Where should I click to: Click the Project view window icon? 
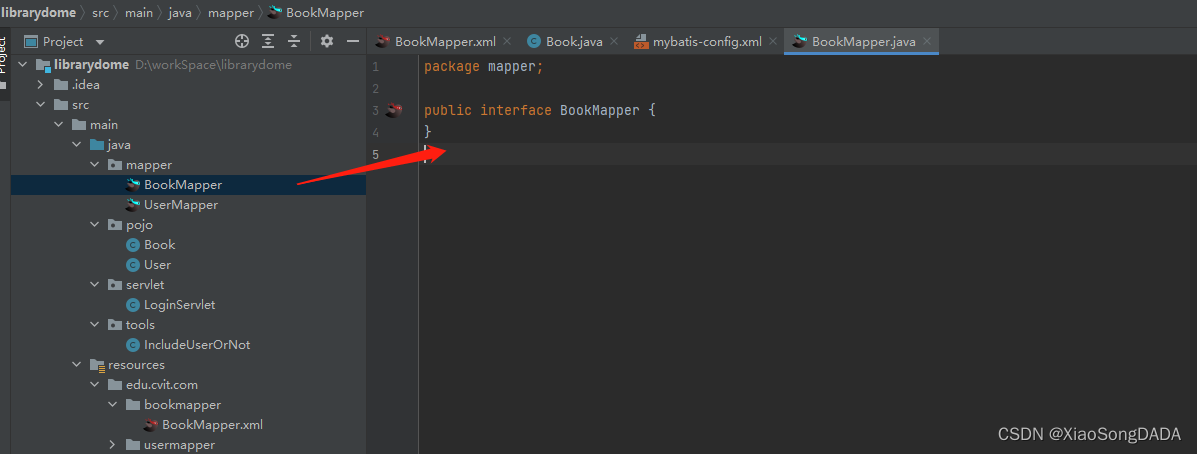pos(31,41)
